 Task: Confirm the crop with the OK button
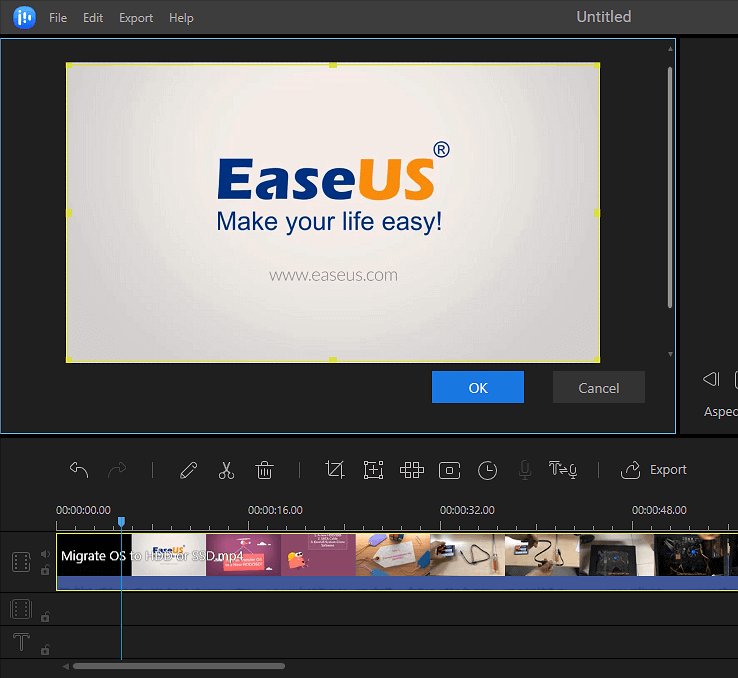point(478,387)
